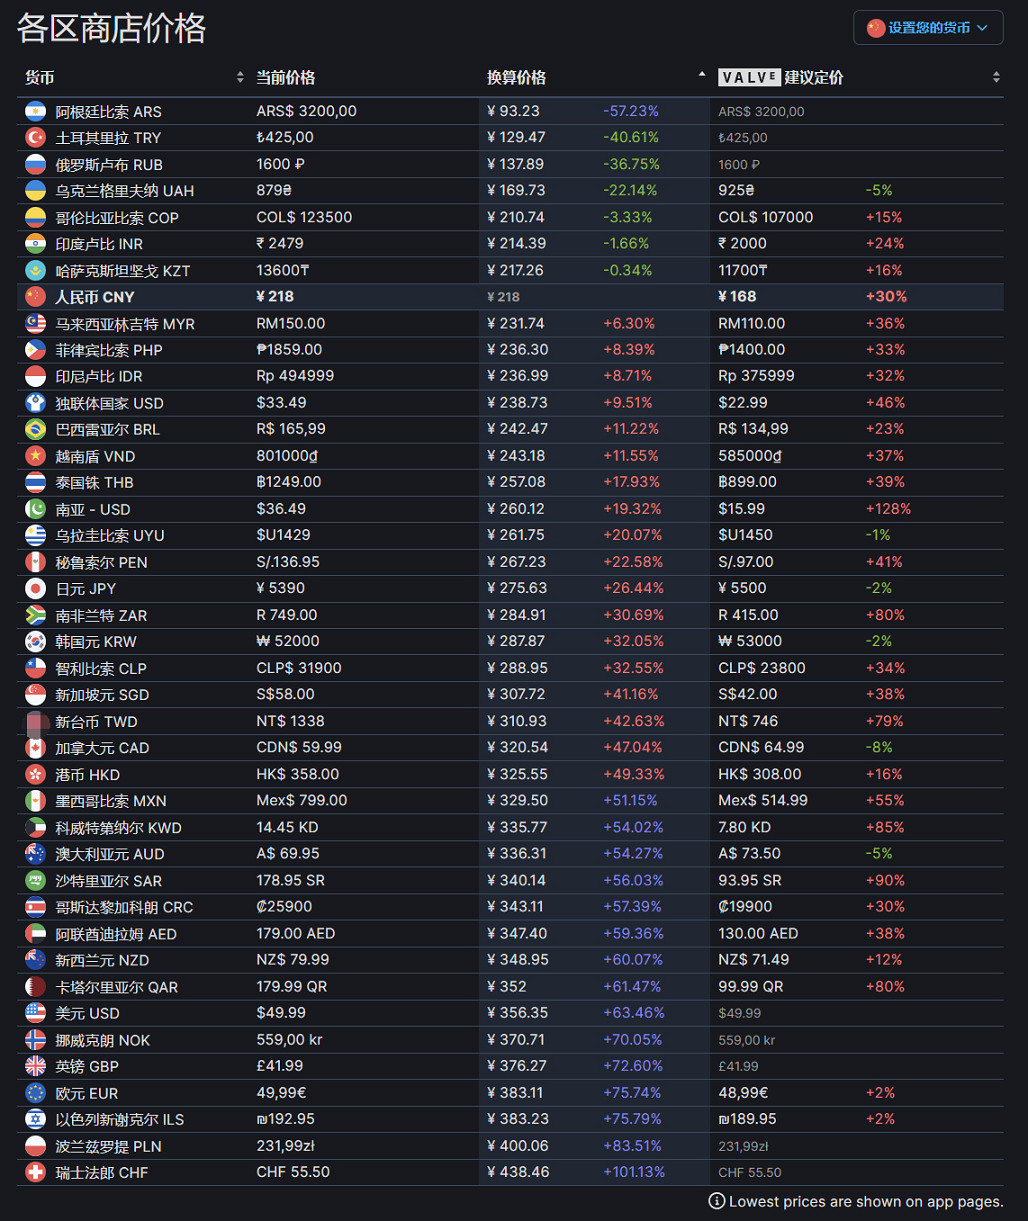Viewport: 1028px width, 1221px height.
Task: Click the 当前价格 column header
Action: click(x=285, y=77)
